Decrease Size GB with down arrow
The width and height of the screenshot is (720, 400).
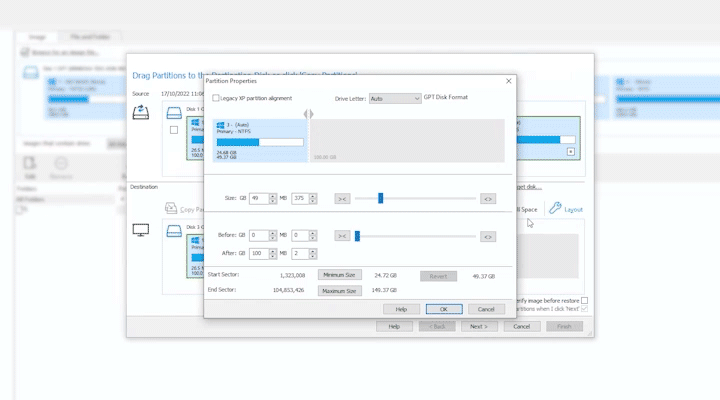(x=273, y=201)
